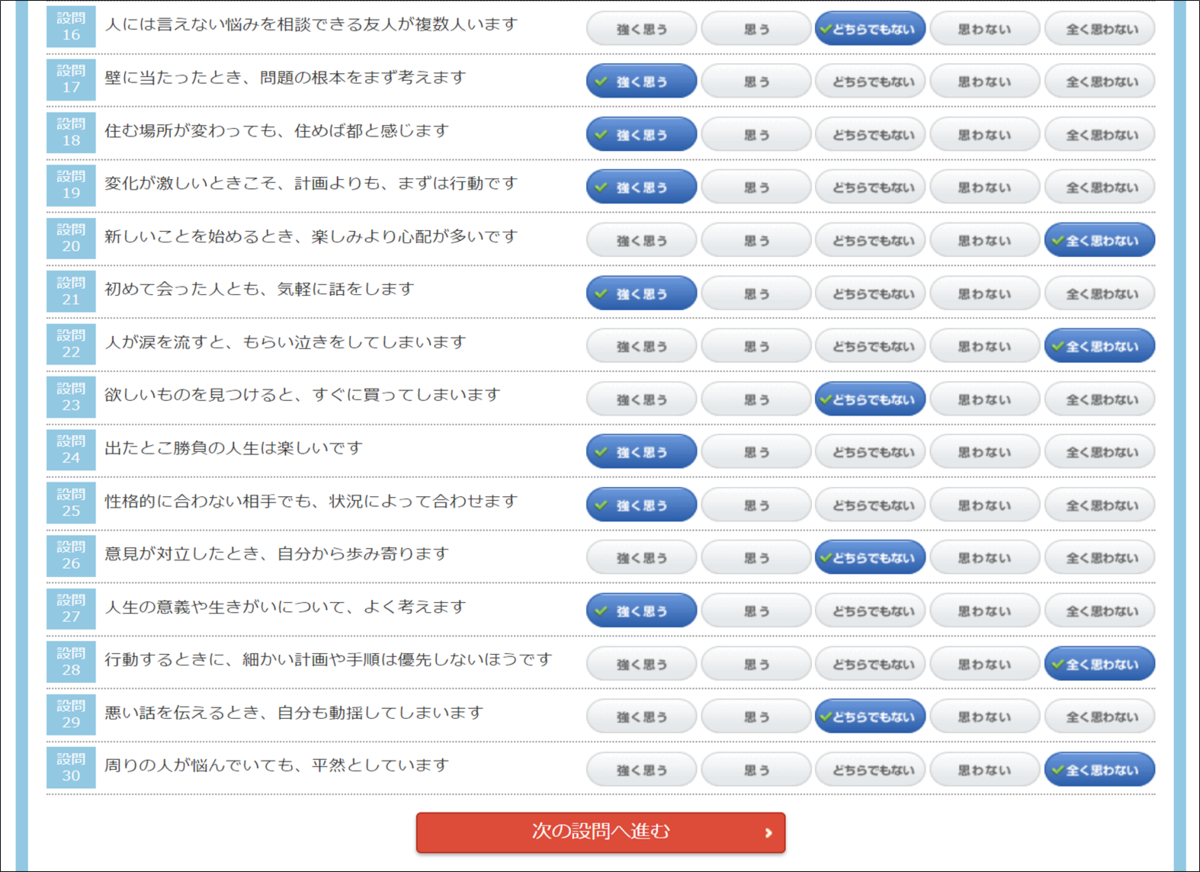Pick 思わない for question 20 about worry

tap(985, 240)
